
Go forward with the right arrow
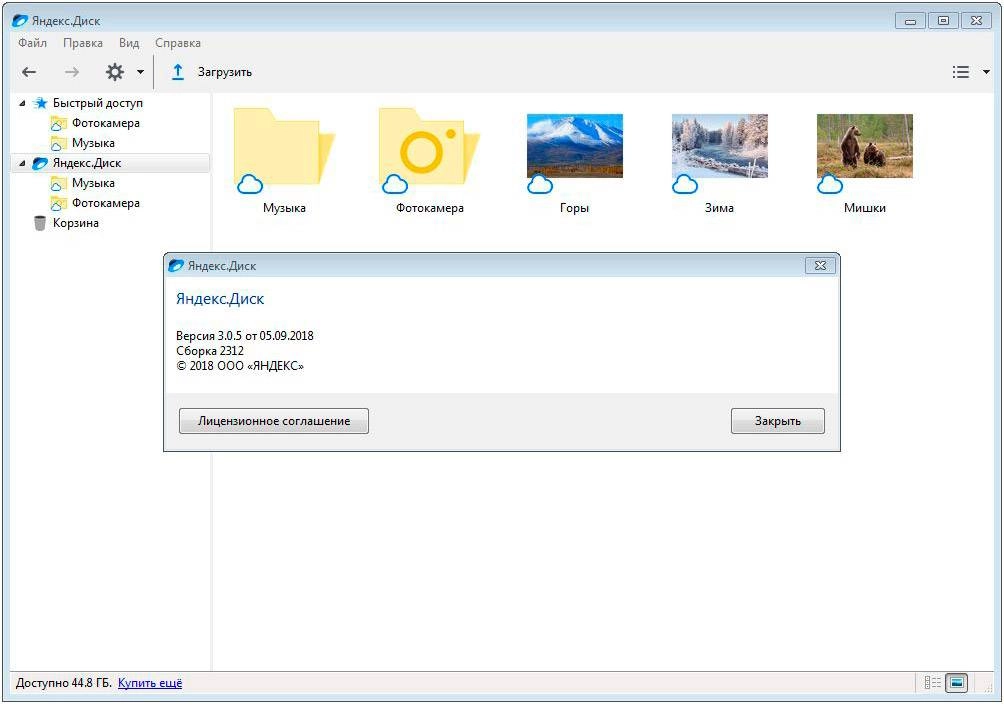[x=72, y=72]
